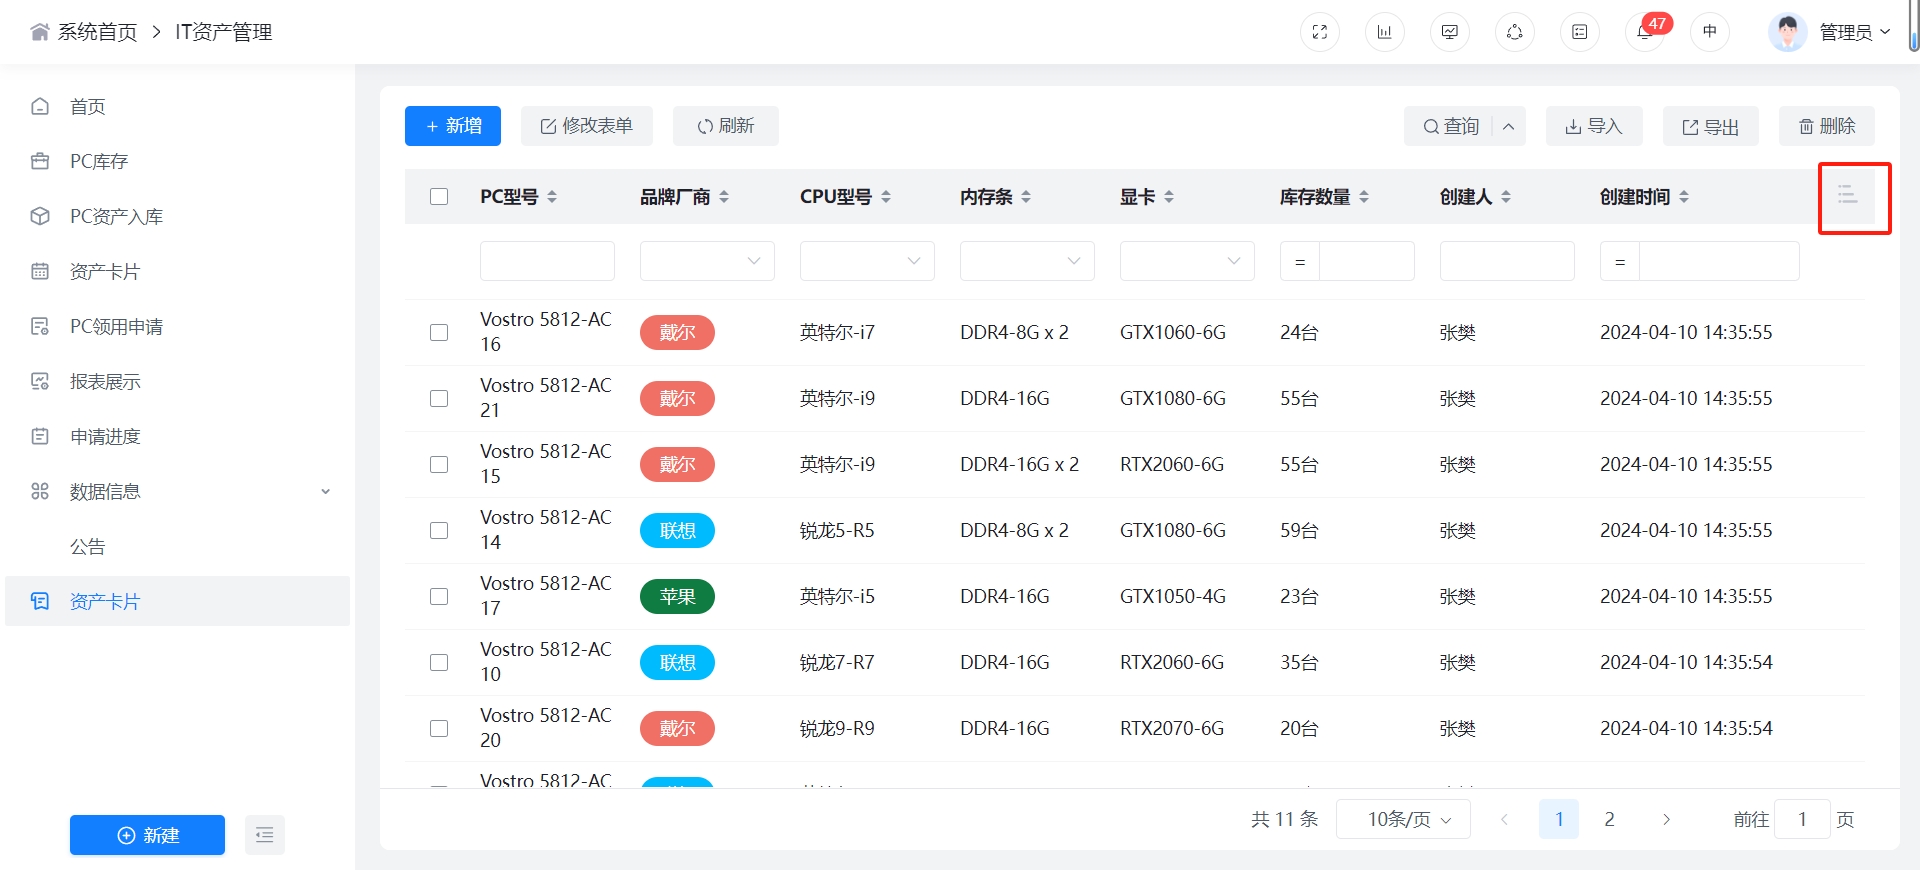Viewport: 1920px width, 870px height.
Task: Click the 新建 button at sidebar bottom
Action: 147,835
